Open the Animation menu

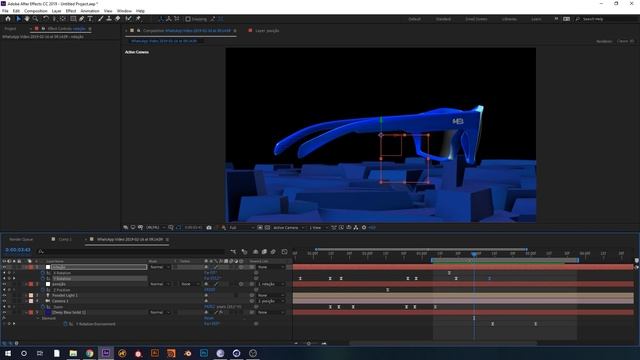pos(90,11)
